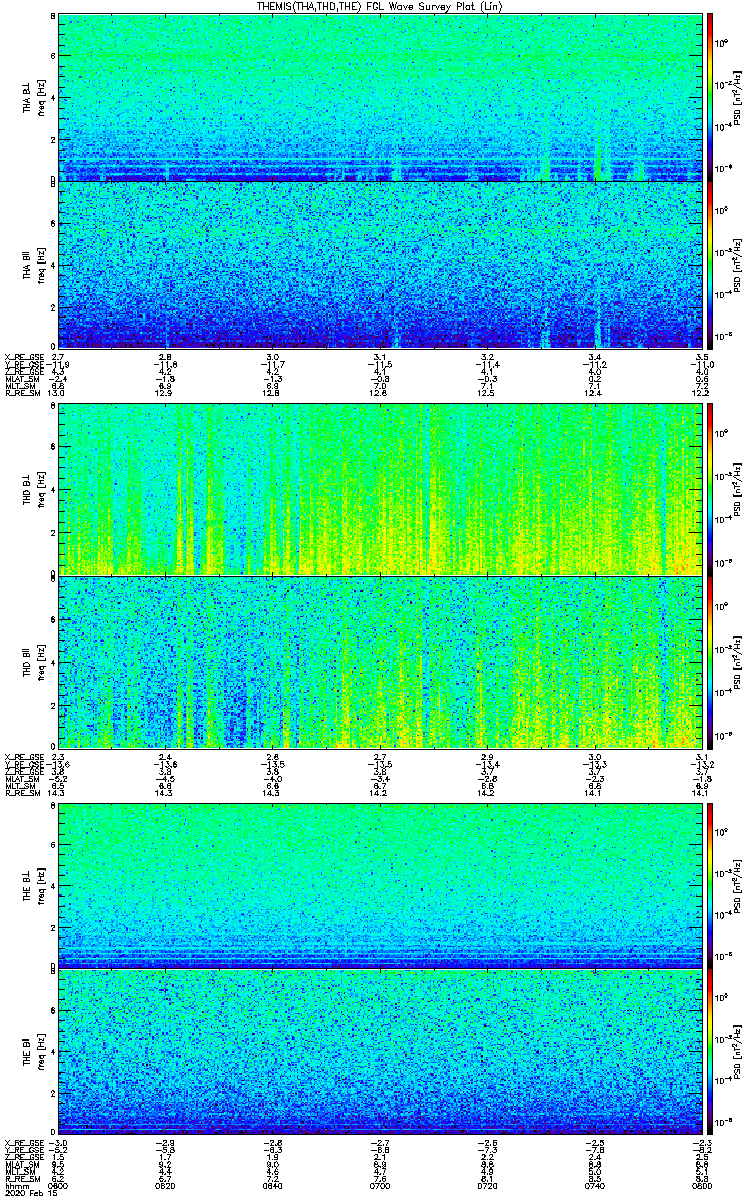Click the 0600 time label on bottom axis
The width and height of the screenshot is (750, 1200).
click(x=57, y=1186)
